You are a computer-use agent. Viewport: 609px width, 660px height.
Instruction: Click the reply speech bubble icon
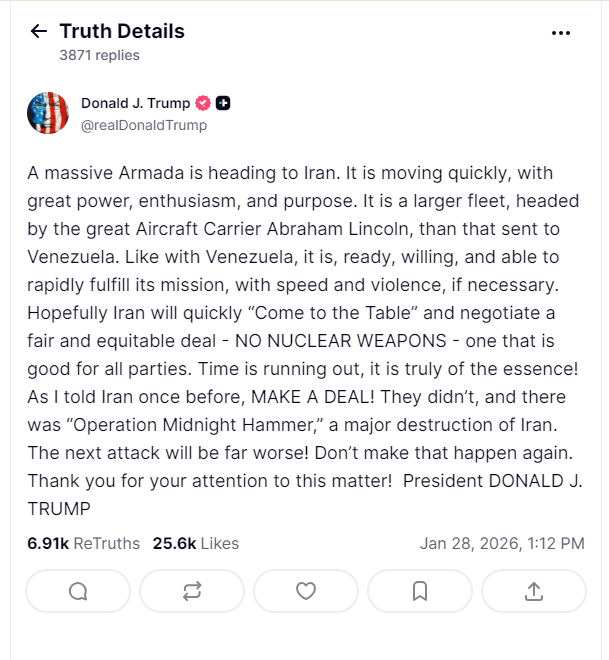pyautogui.click(x=78, y=591)
